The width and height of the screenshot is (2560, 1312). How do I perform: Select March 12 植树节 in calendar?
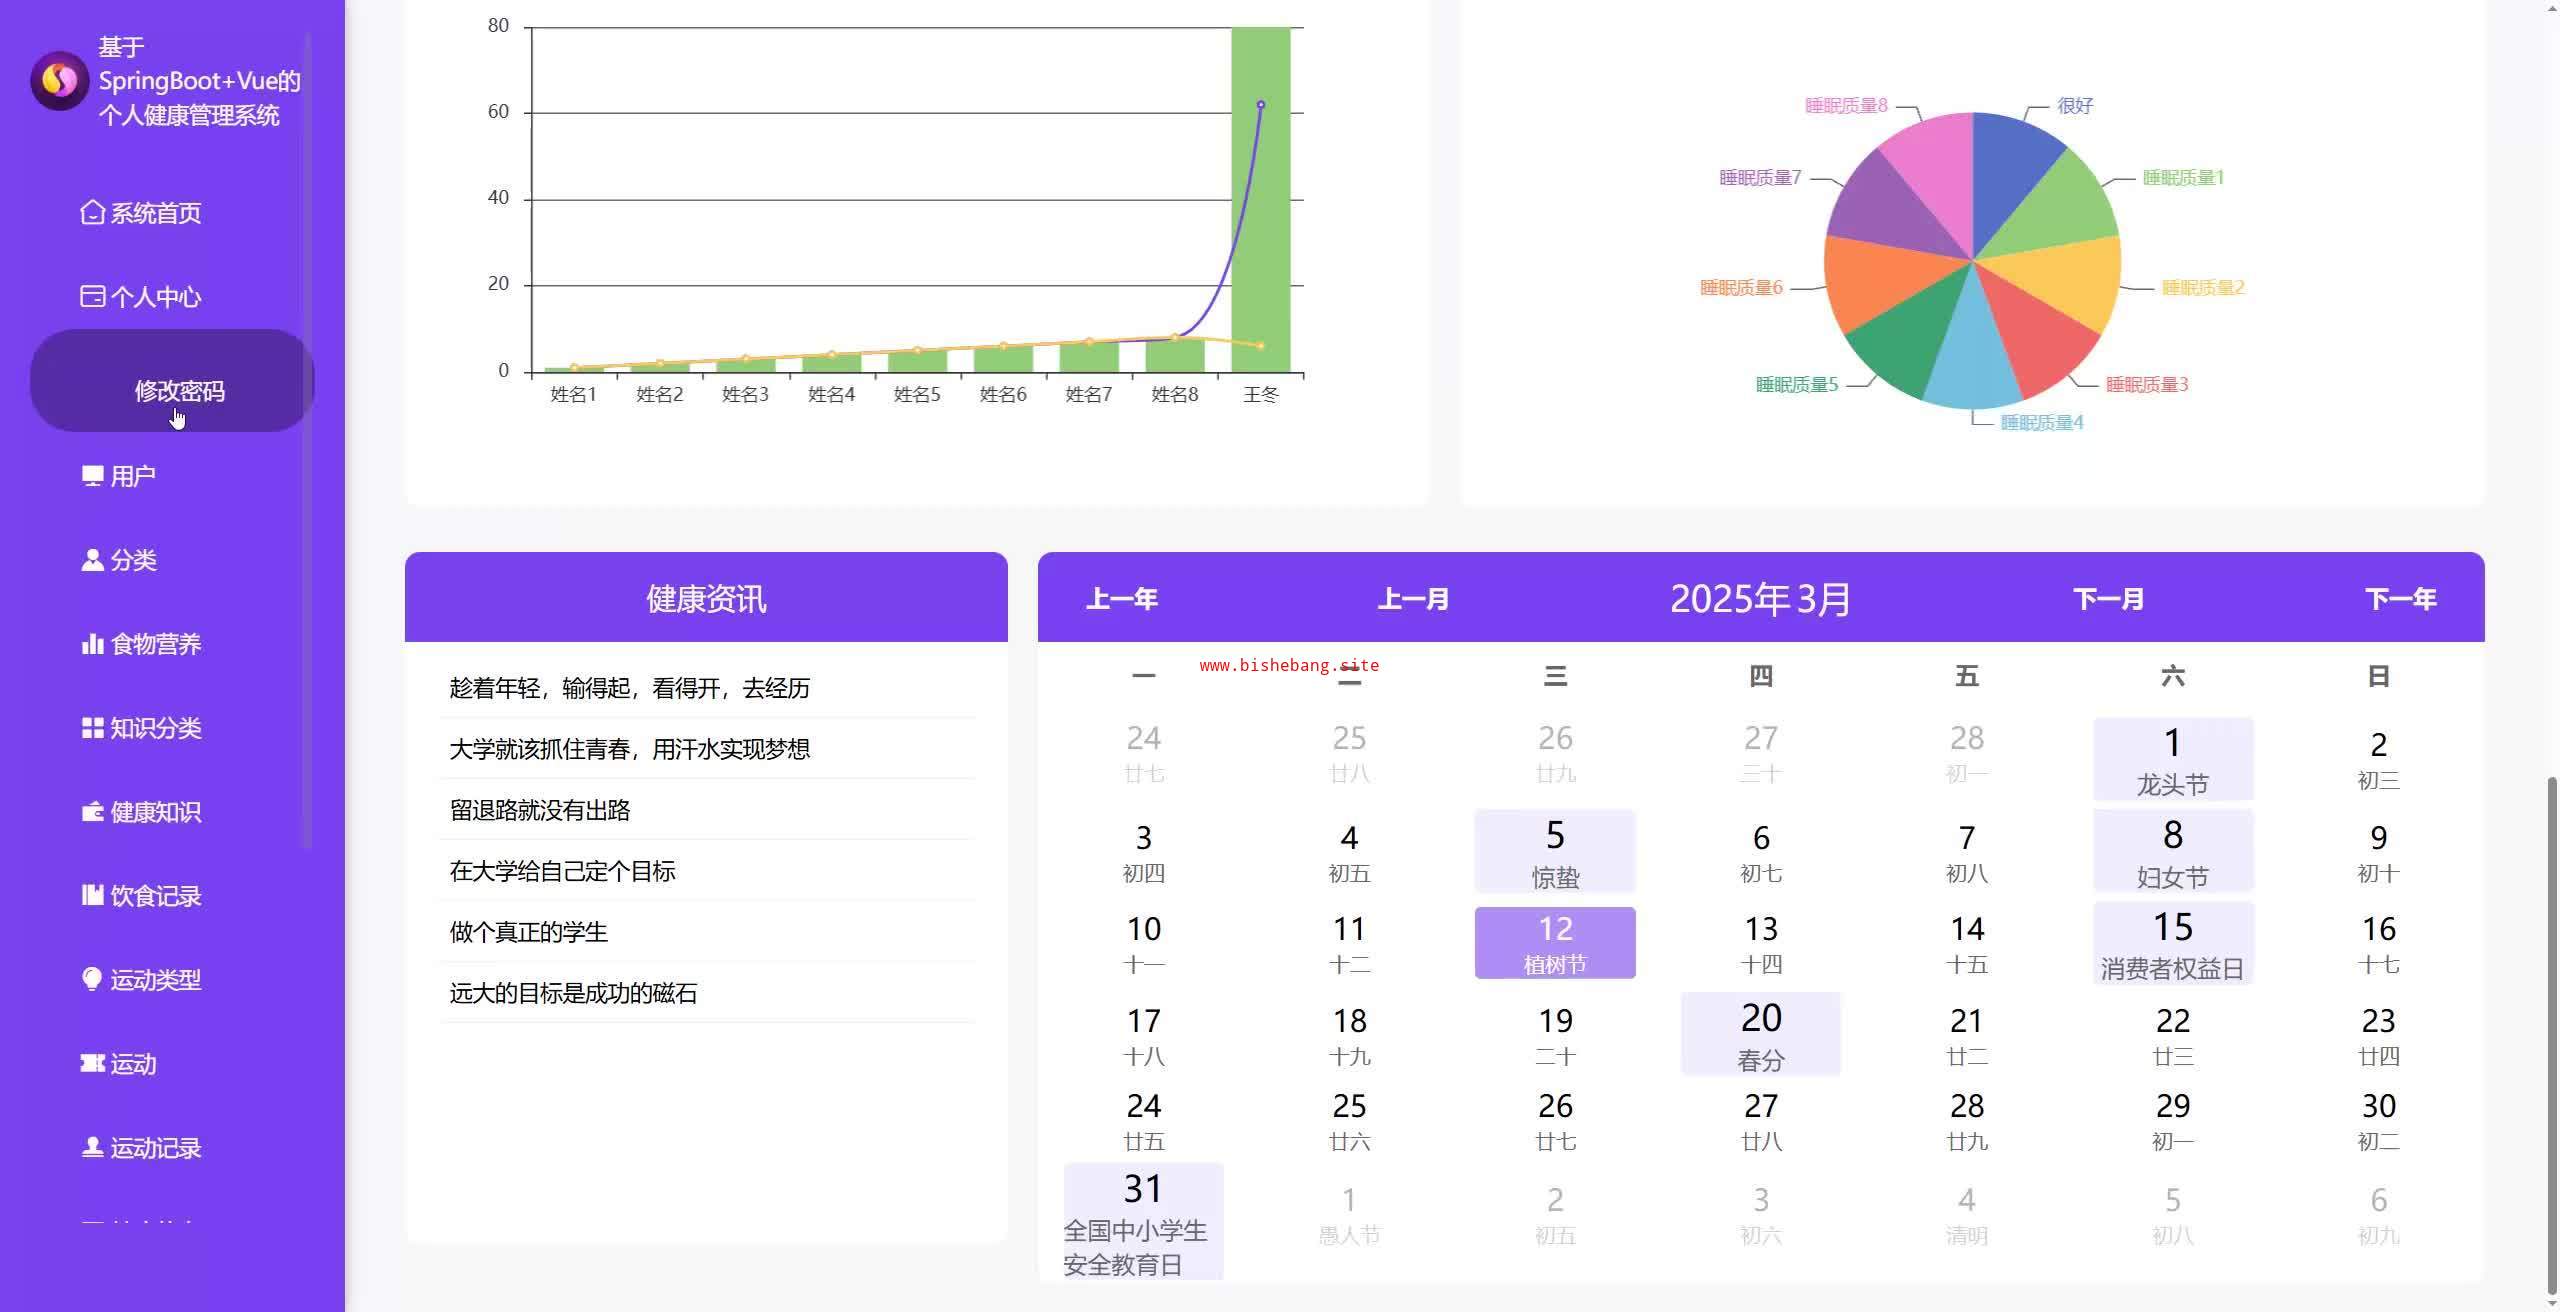tap(1554, 943)
